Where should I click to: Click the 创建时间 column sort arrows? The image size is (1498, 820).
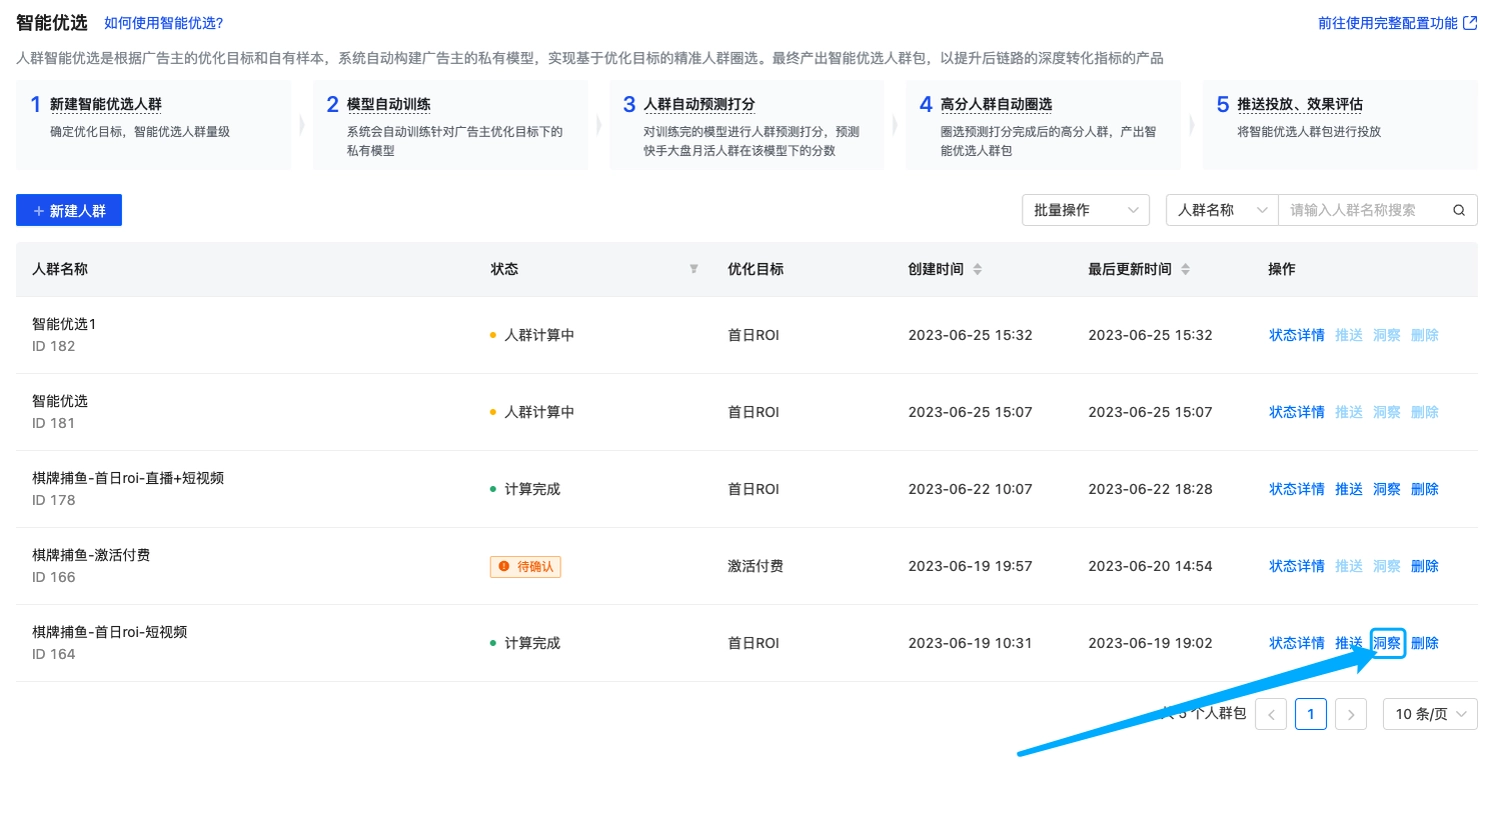(977, 269)
